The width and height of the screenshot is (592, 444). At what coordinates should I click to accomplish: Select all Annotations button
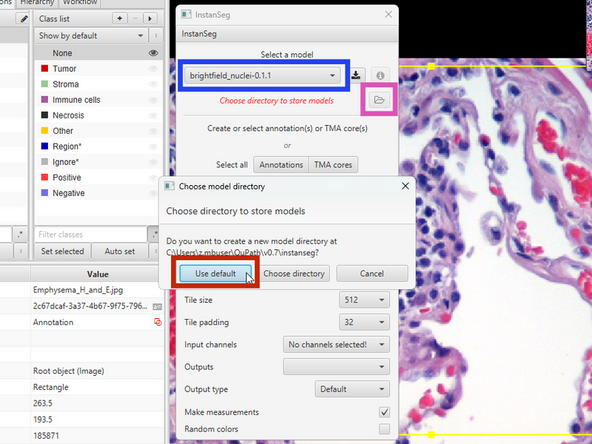click(281, 165)
